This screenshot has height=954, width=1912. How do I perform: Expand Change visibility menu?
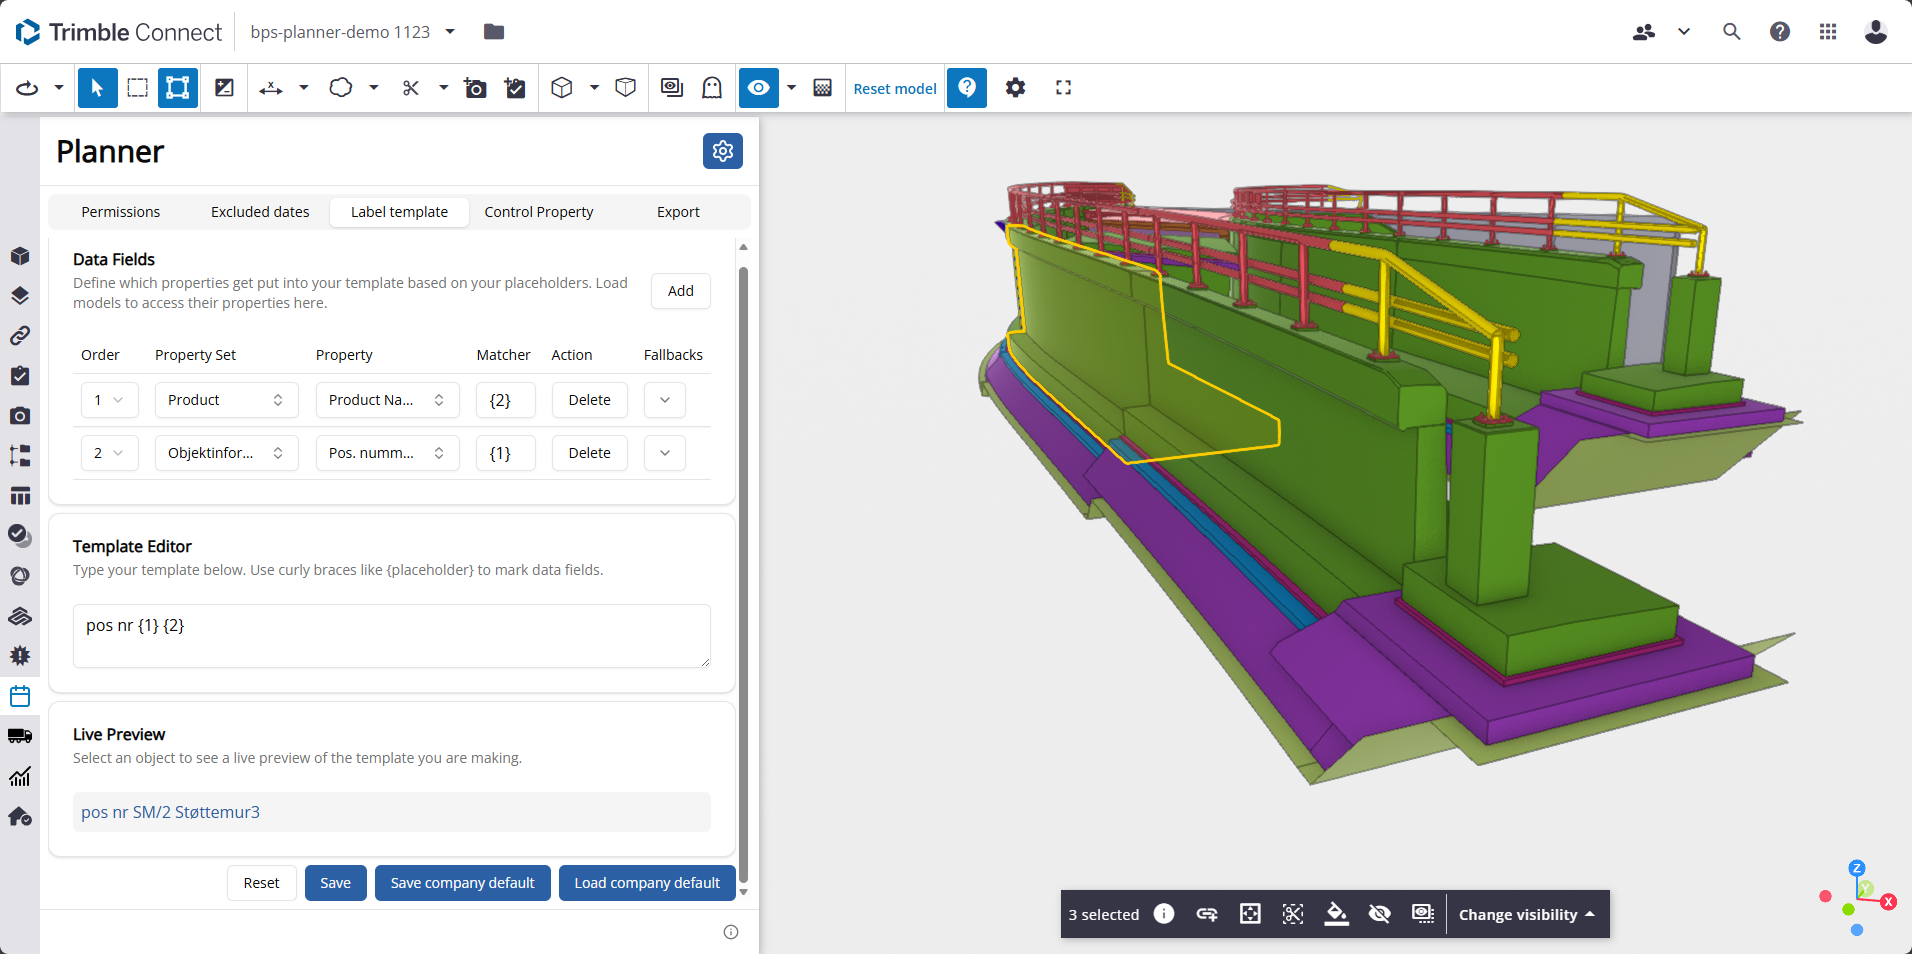click(x=1527, y=915)
